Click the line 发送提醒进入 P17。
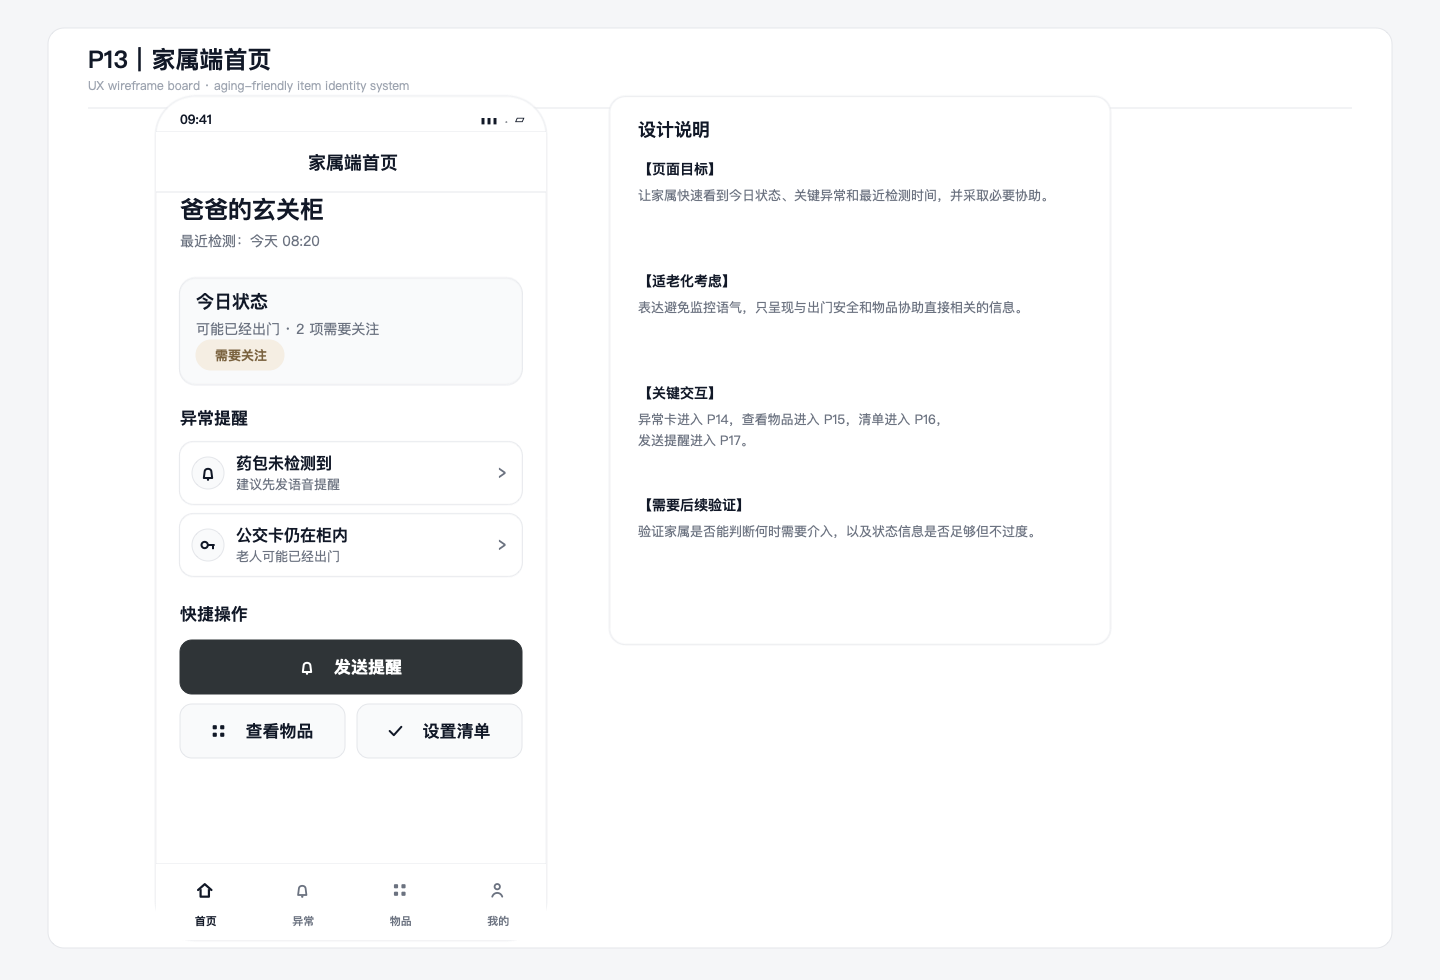1440x980 pixels. pos(693,440)
